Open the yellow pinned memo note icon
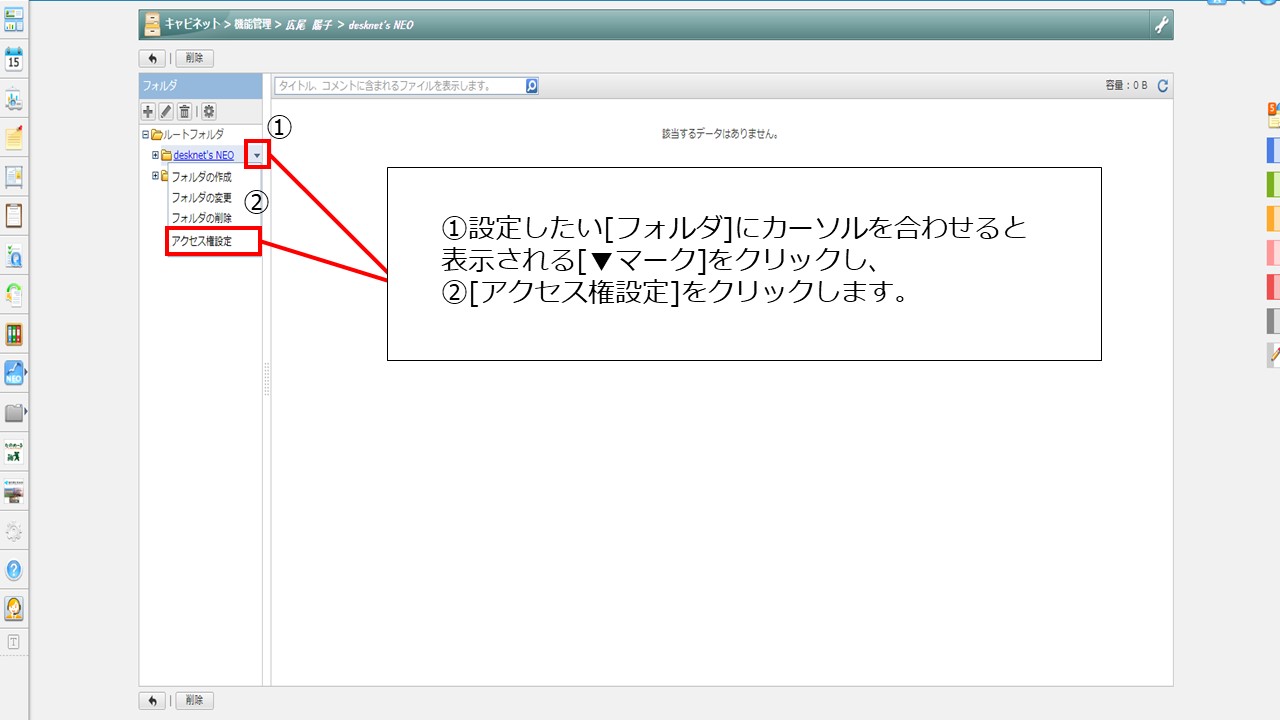 [14, 138]
